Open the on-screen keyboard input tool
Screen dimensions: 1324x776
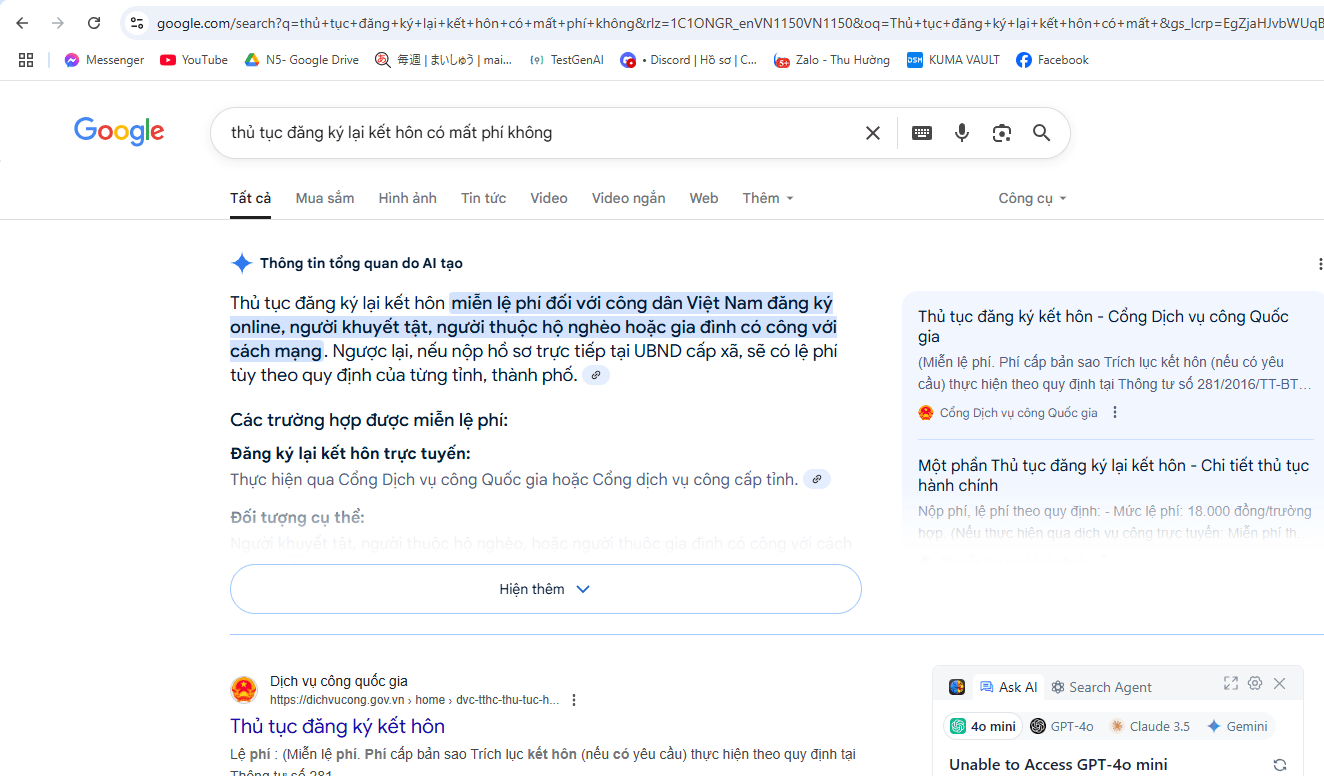(x=922, y=133)
